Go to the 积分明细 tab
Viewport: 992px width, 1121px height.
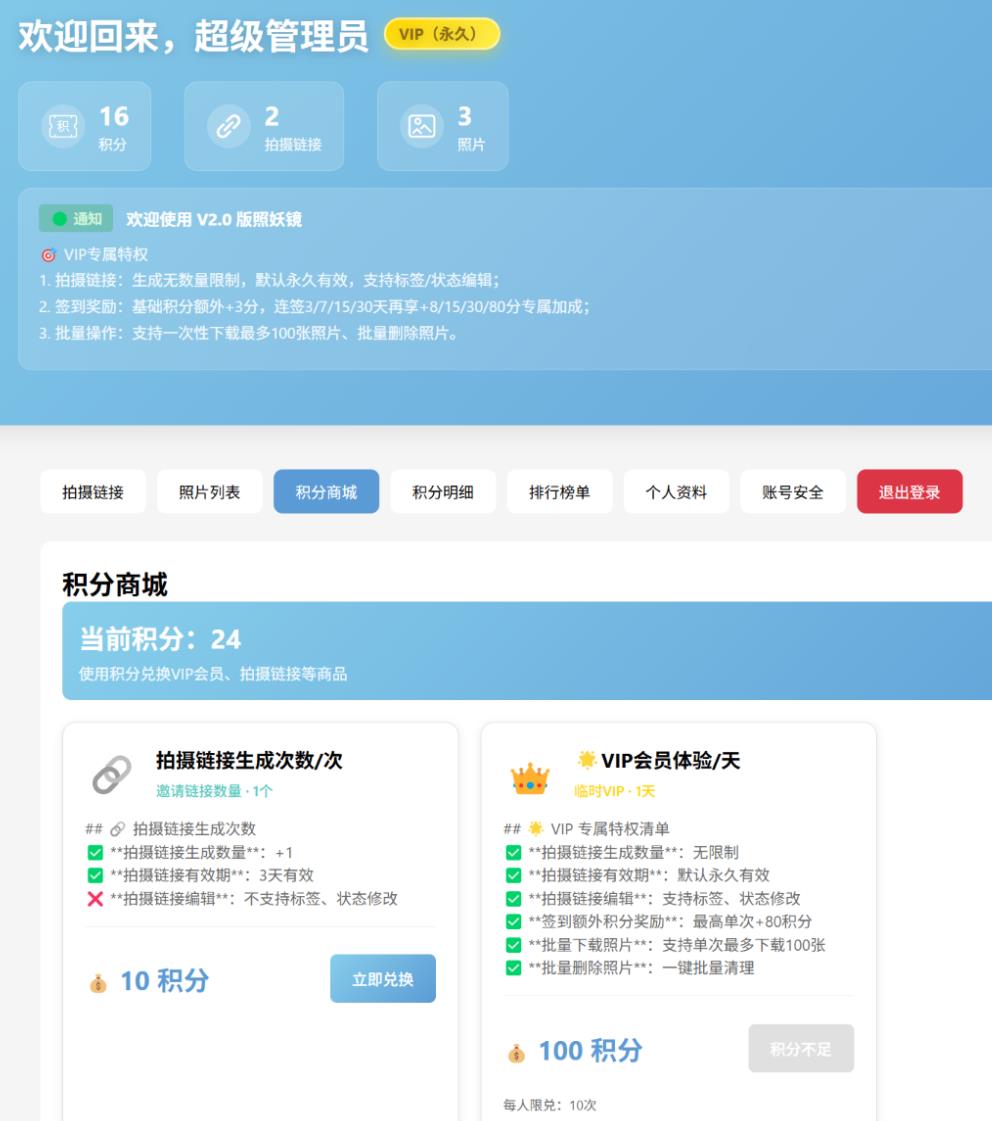pos(443,492)
